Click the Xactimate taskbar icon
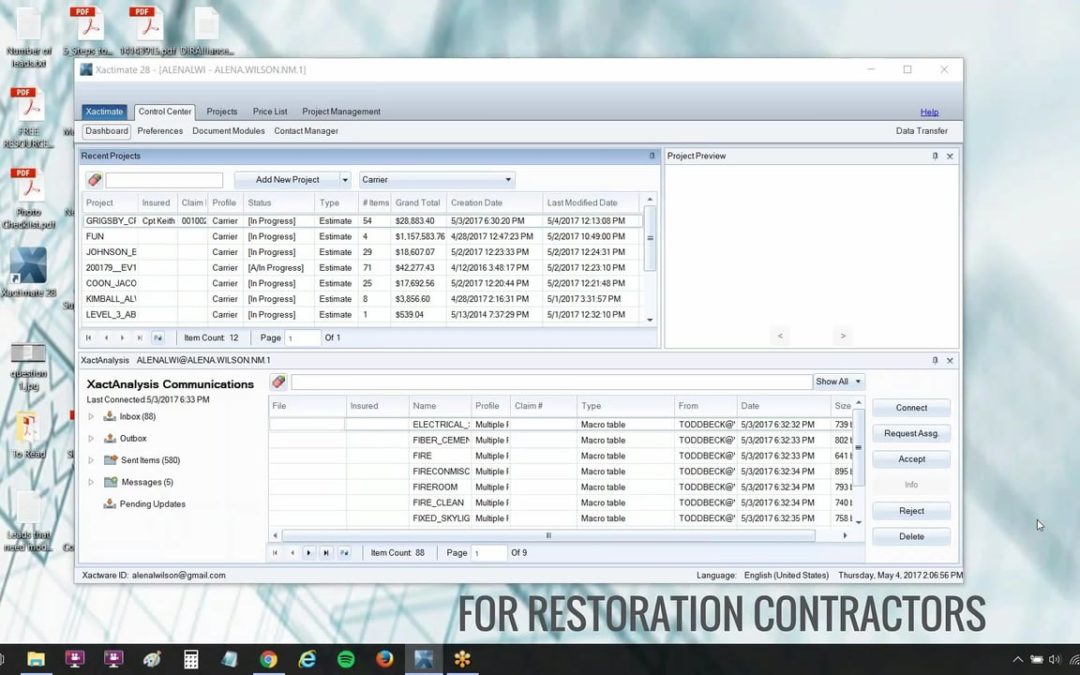The width and height of the screenshot is (1080, 675). click(x=423, y=659)
